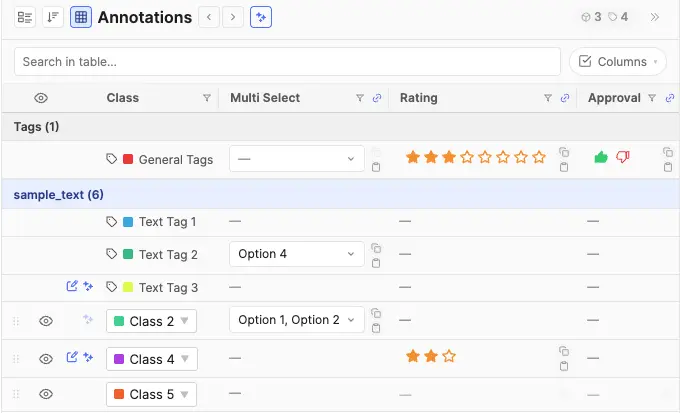This screenshot has width=680, height=413.
Task: Copy rating value of Class 4
Action: (564, 351)
